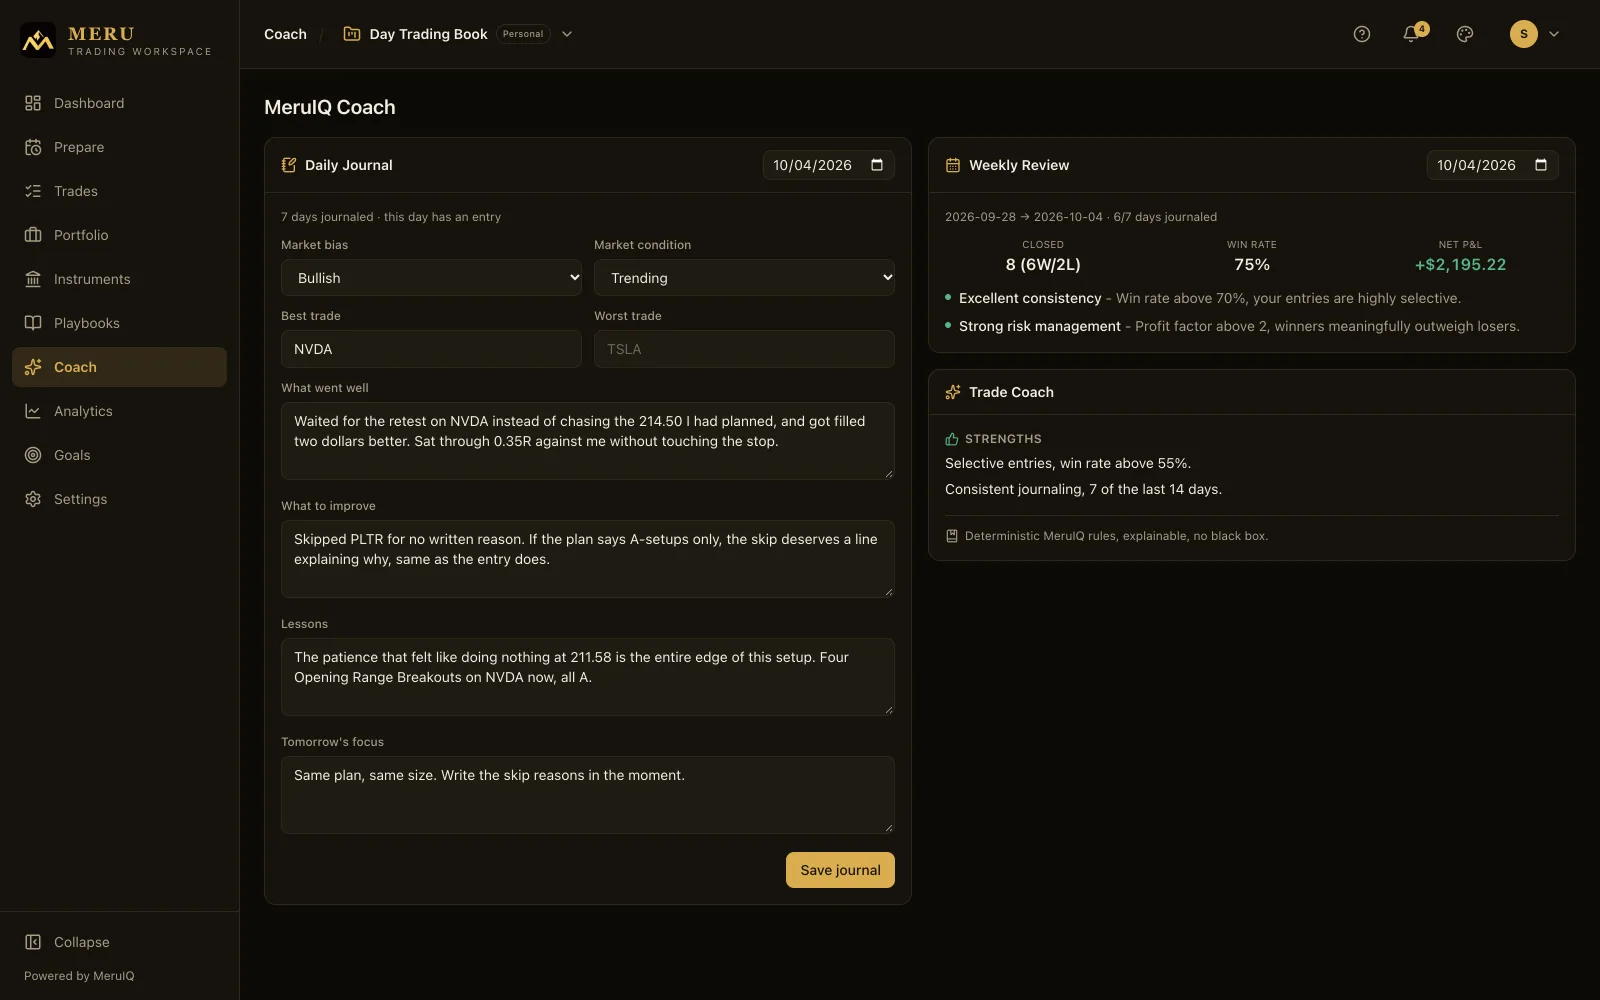Screen dimensions: 1600x1000
Task: Click the Goals target icon
Action: click(33, 455)
